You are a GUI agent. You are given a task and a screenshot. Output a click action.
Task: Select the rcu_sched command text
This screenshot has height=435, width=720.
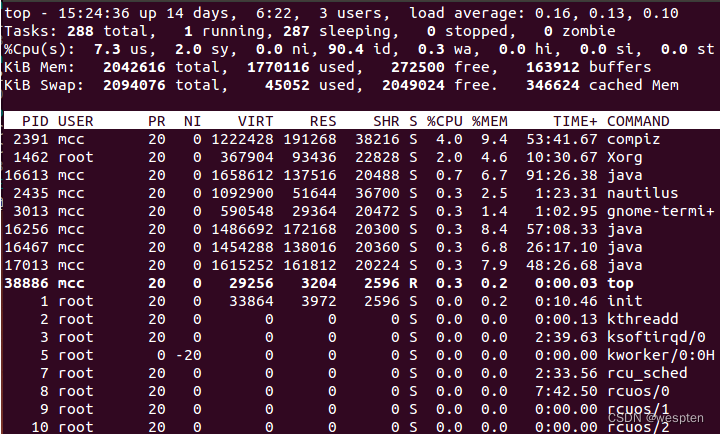(647, 373)
